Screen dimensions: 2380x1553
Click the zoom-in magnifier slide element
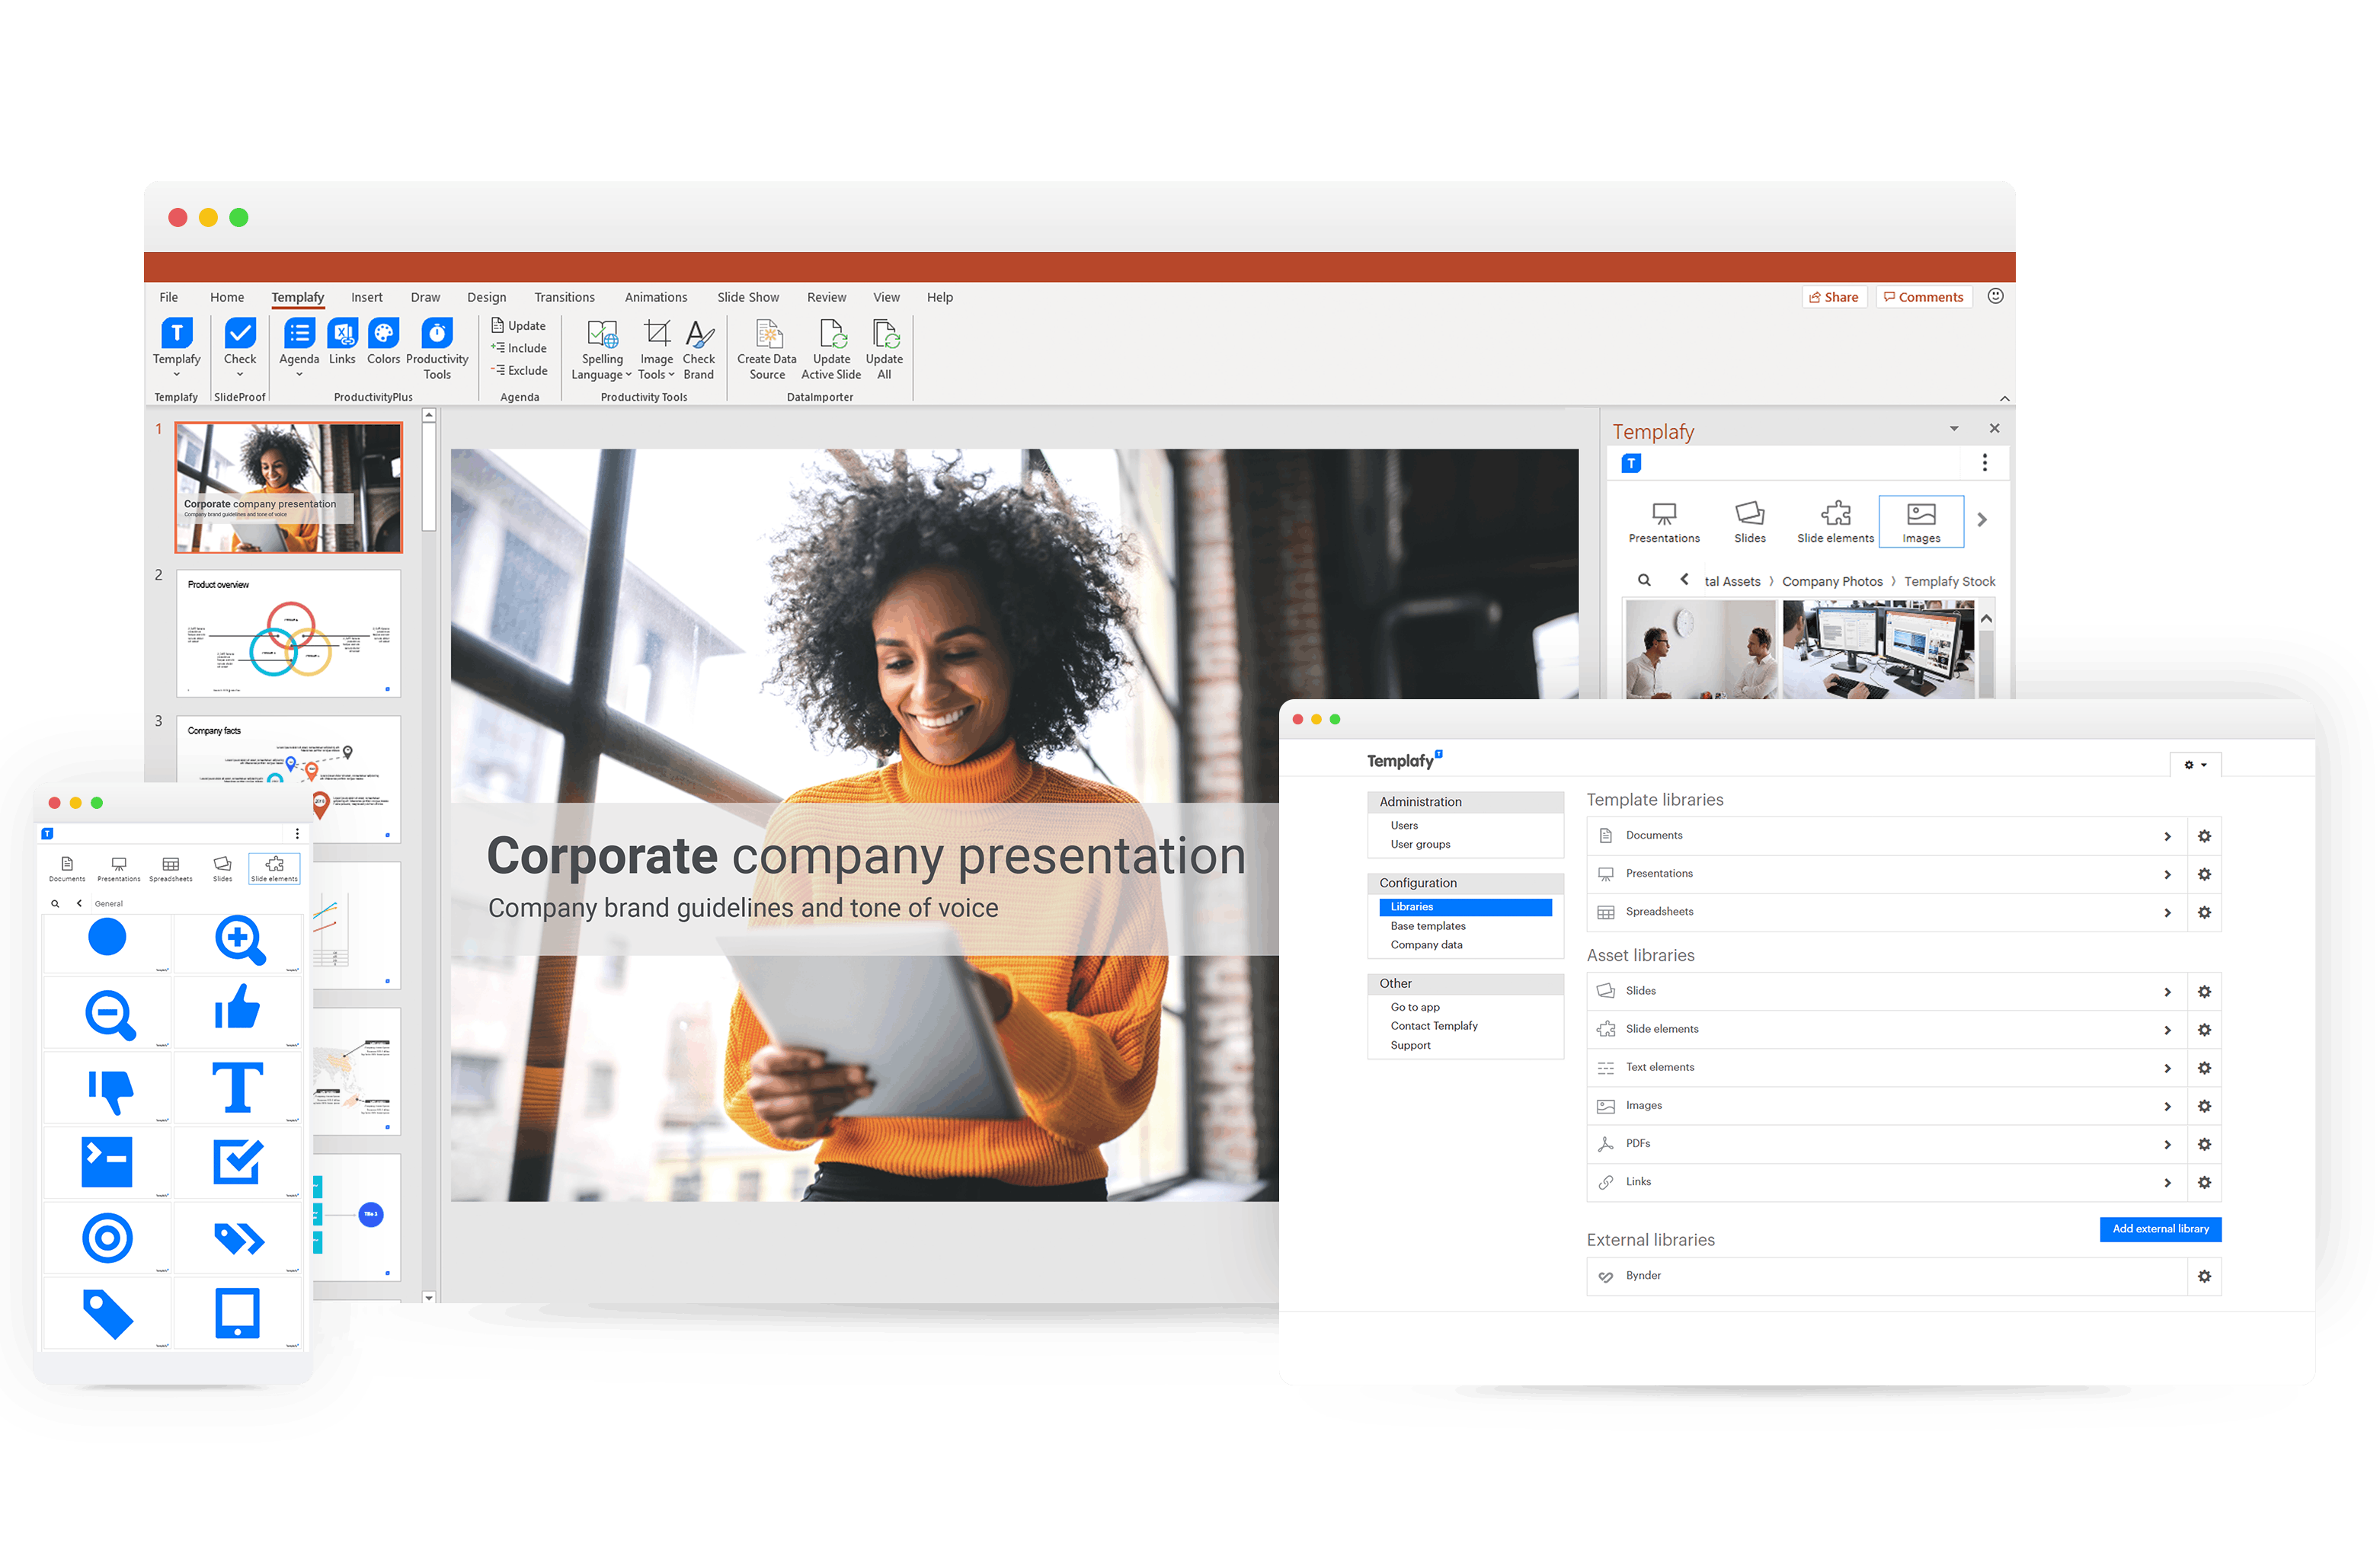(x=239, y=940)
